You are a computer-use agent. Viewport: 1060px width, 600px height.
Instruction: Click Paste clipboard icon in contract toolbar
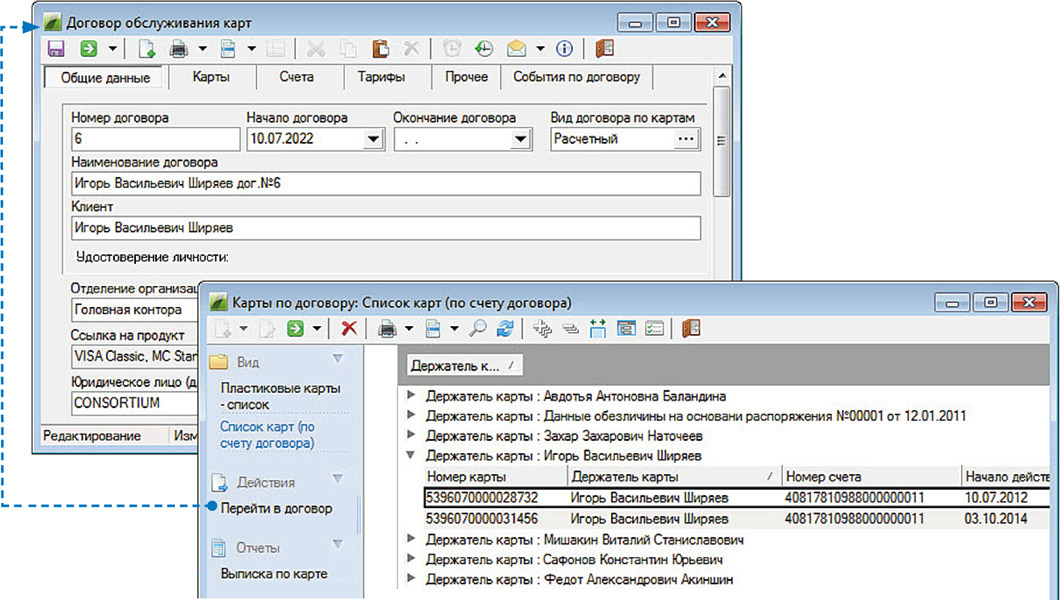pos(380,48)
